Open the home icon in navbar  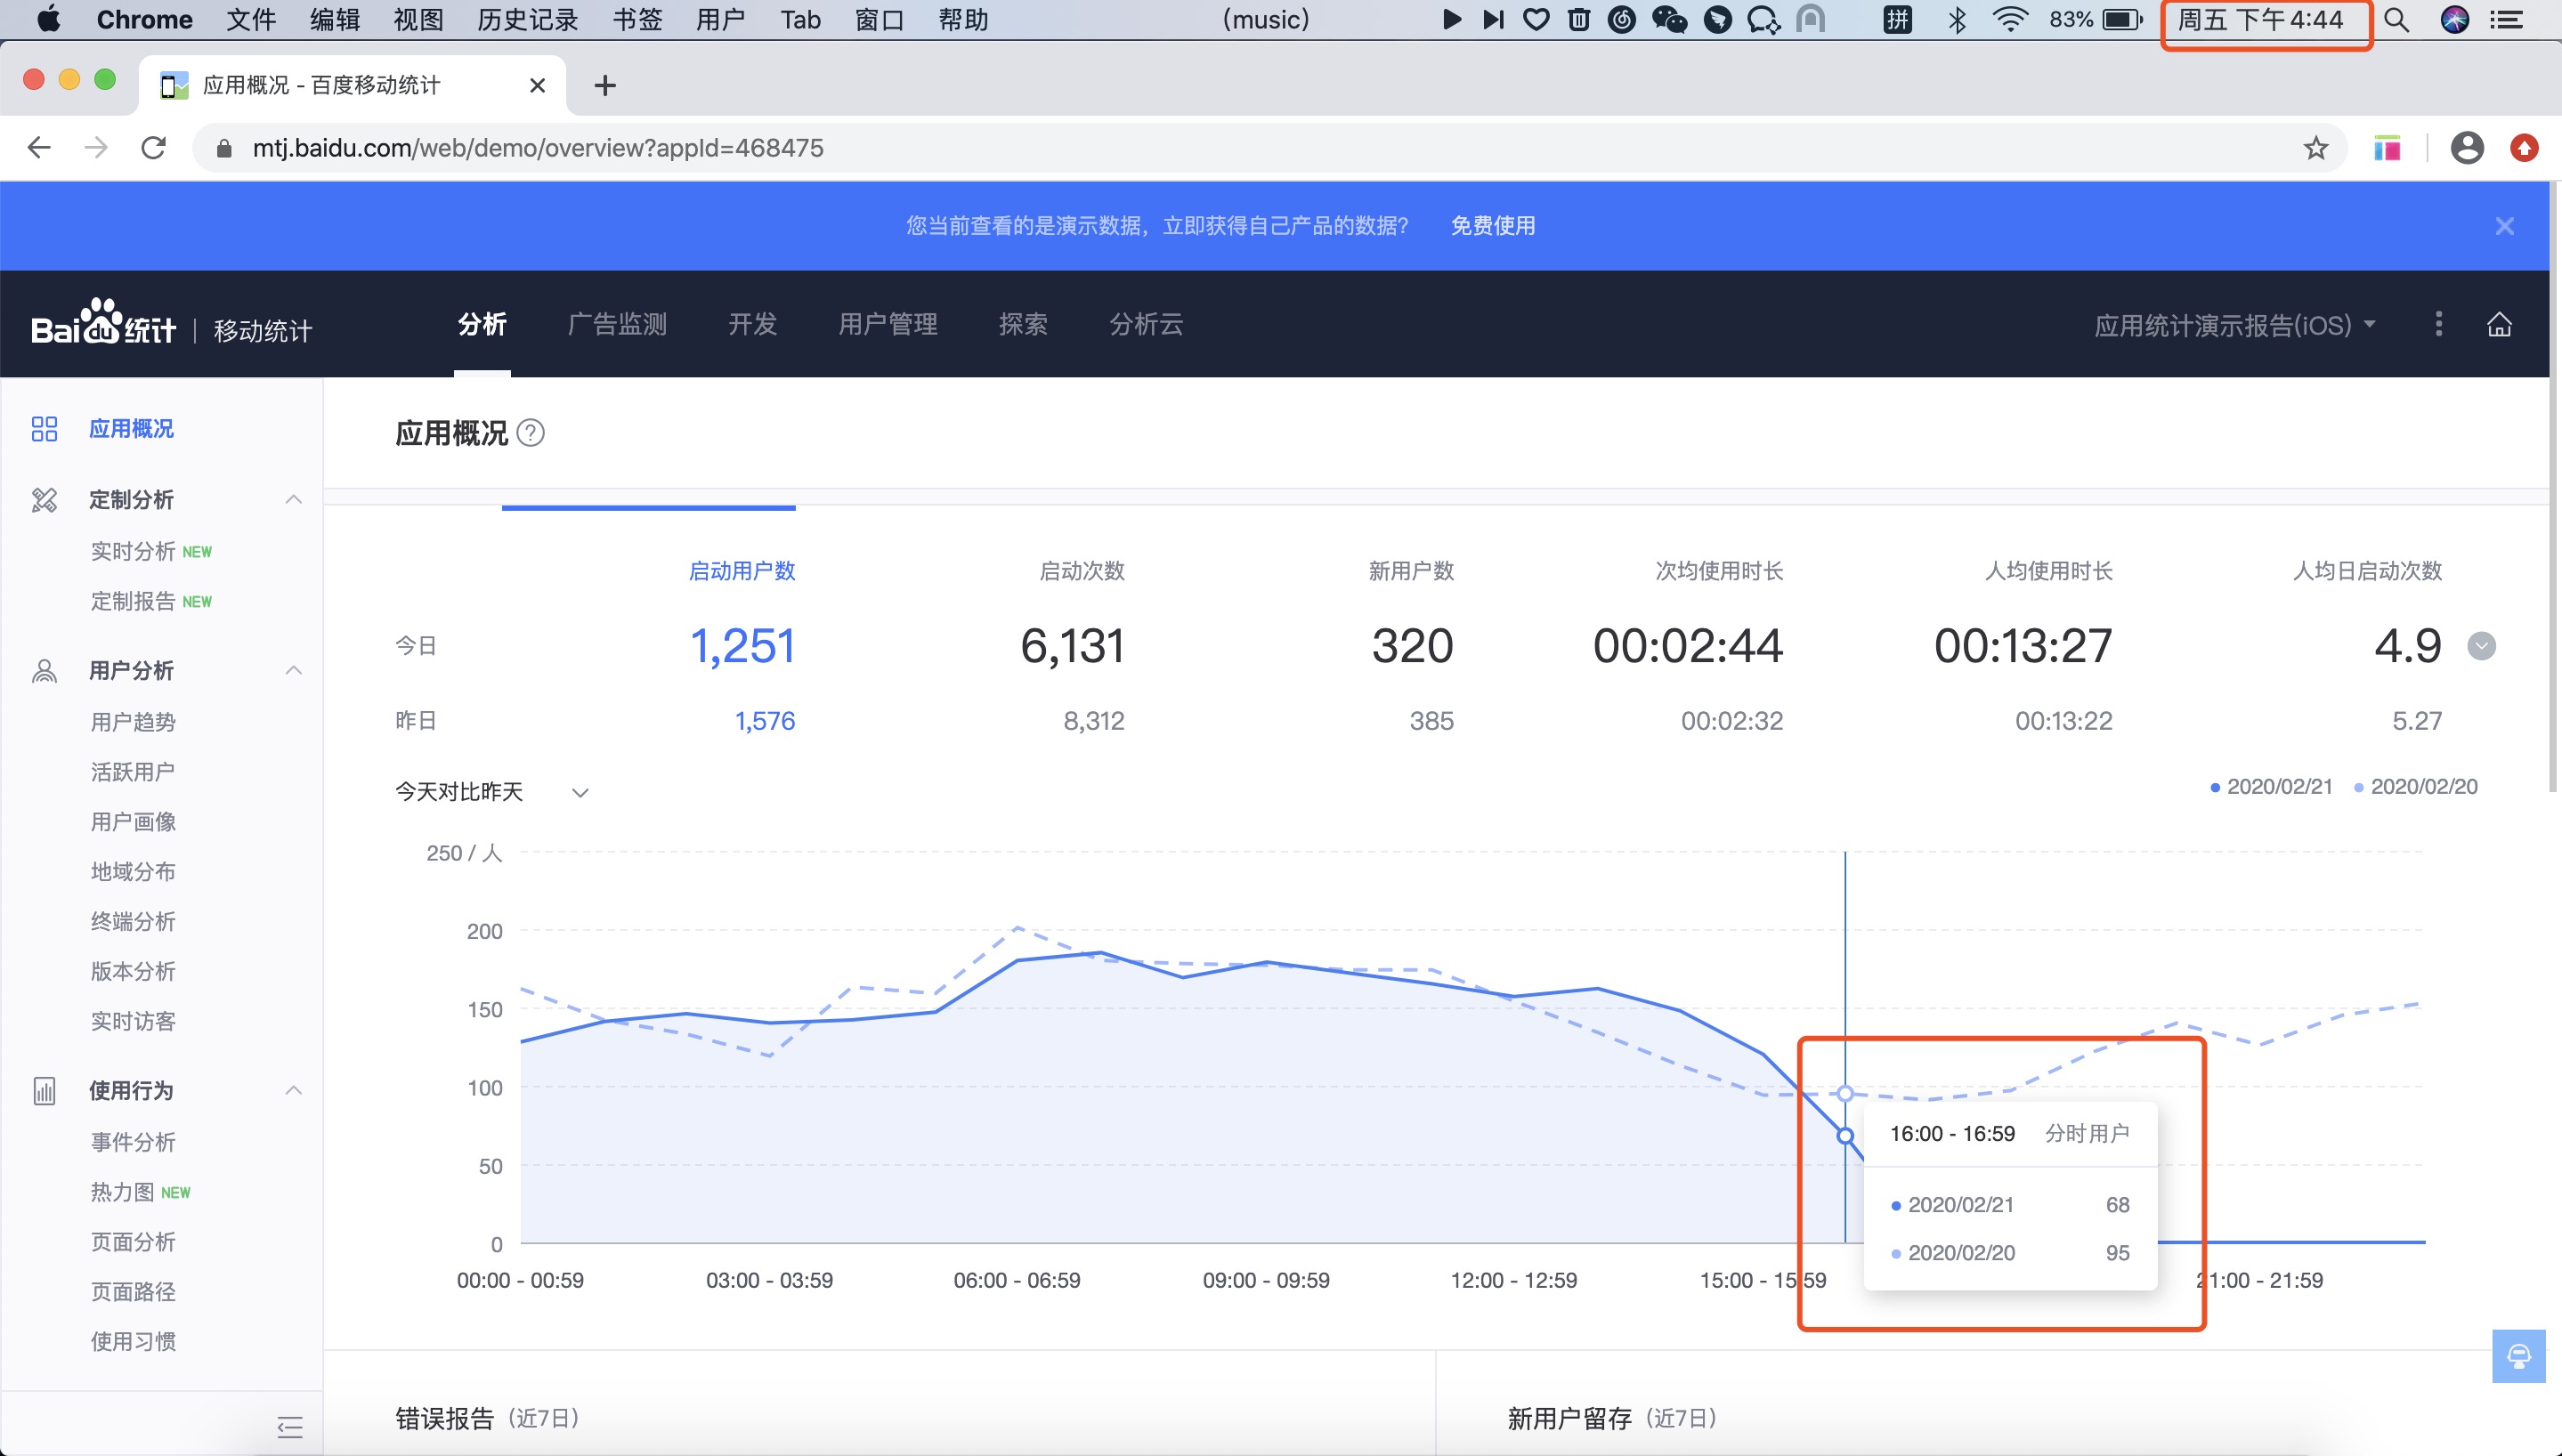[2499, 324]
